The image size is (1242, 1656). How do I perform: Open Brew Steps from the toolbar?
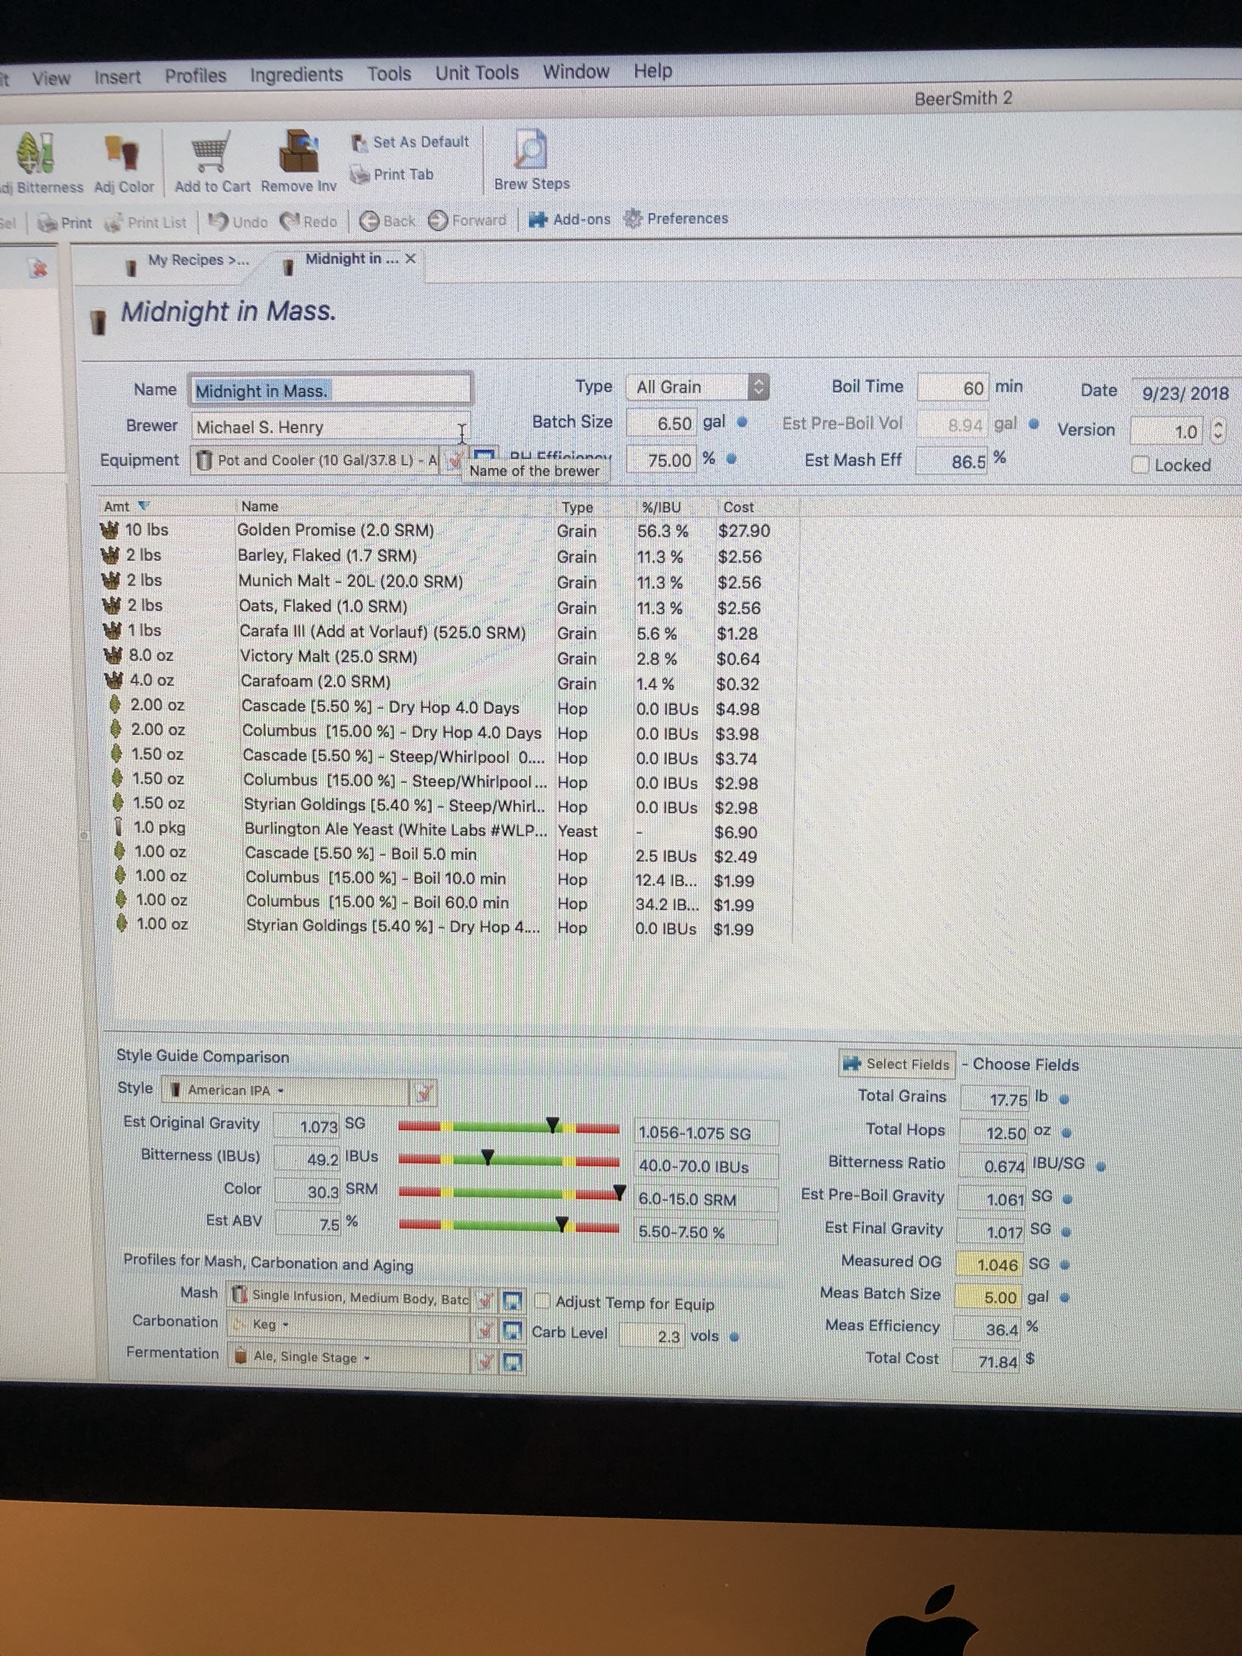pos(531,160)
